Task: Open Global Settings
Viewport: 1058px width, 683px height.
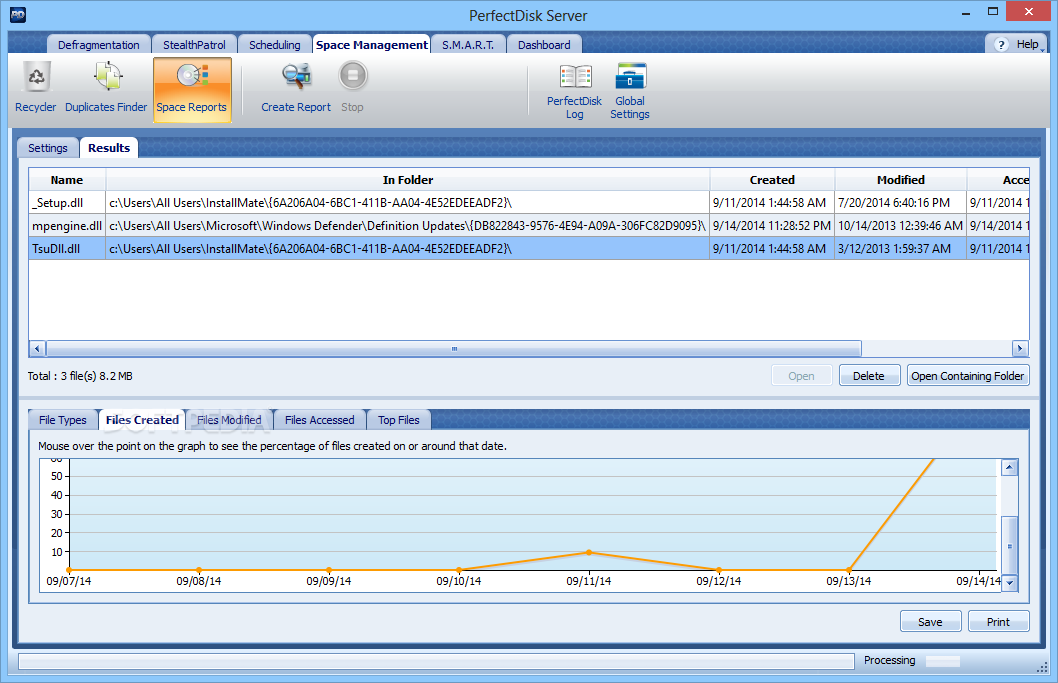Action: point(630,91)
